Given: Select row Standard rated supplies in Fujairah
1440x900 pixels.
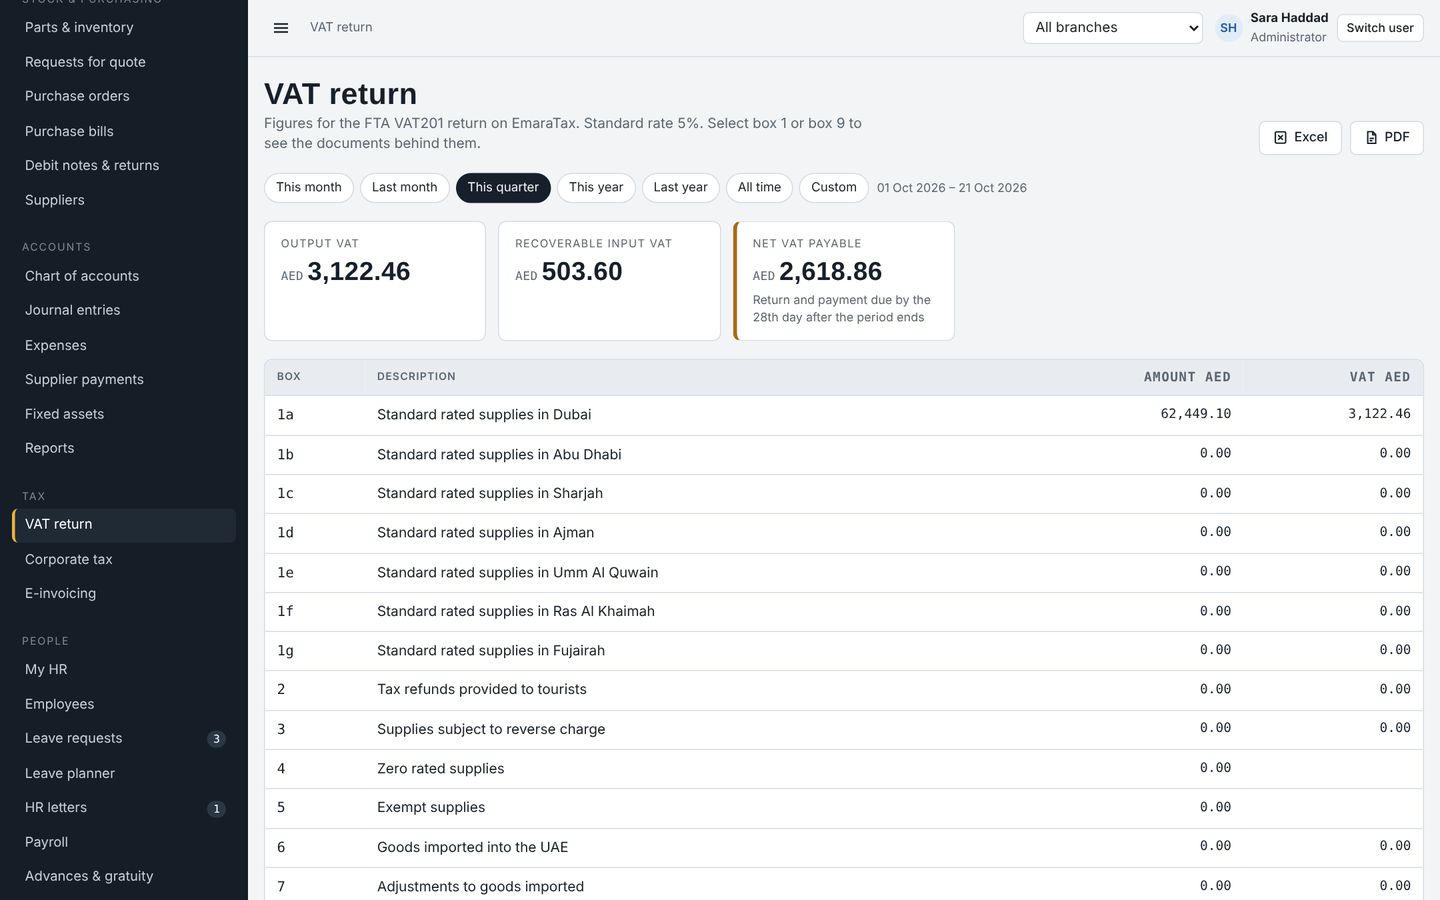Looking at the screenshot, I should (843, 651).
